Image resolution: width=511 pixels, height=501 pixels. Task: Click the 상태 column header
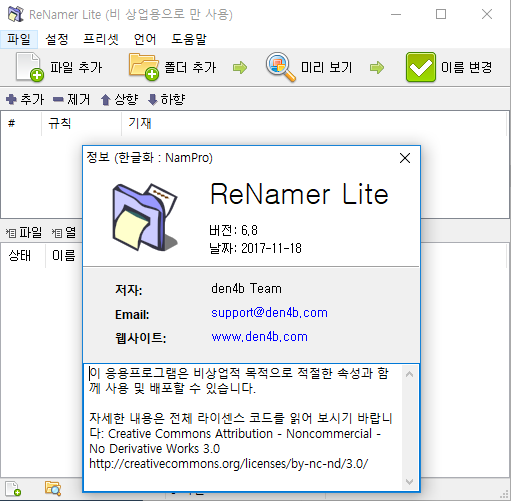pos(23,256)
